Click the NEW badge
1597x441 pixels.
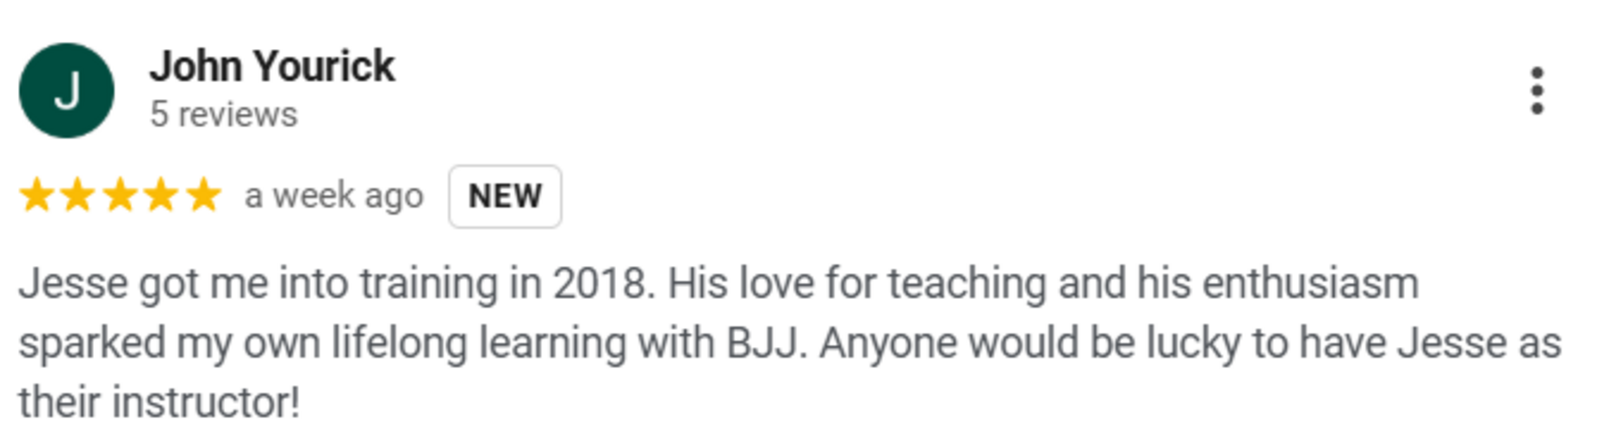(505, 196)
